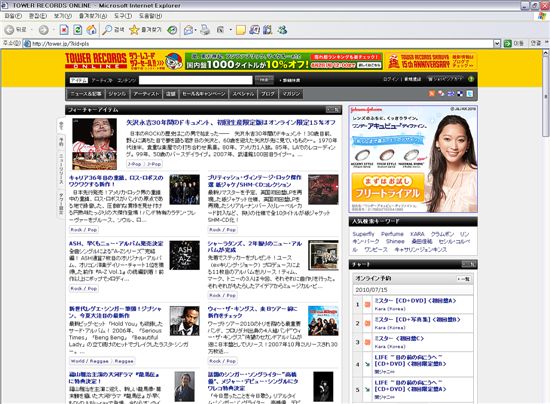Click the Print icon in toolbar
The width and height of the screenshot is (550, 404).
click(x=205, y=30)
